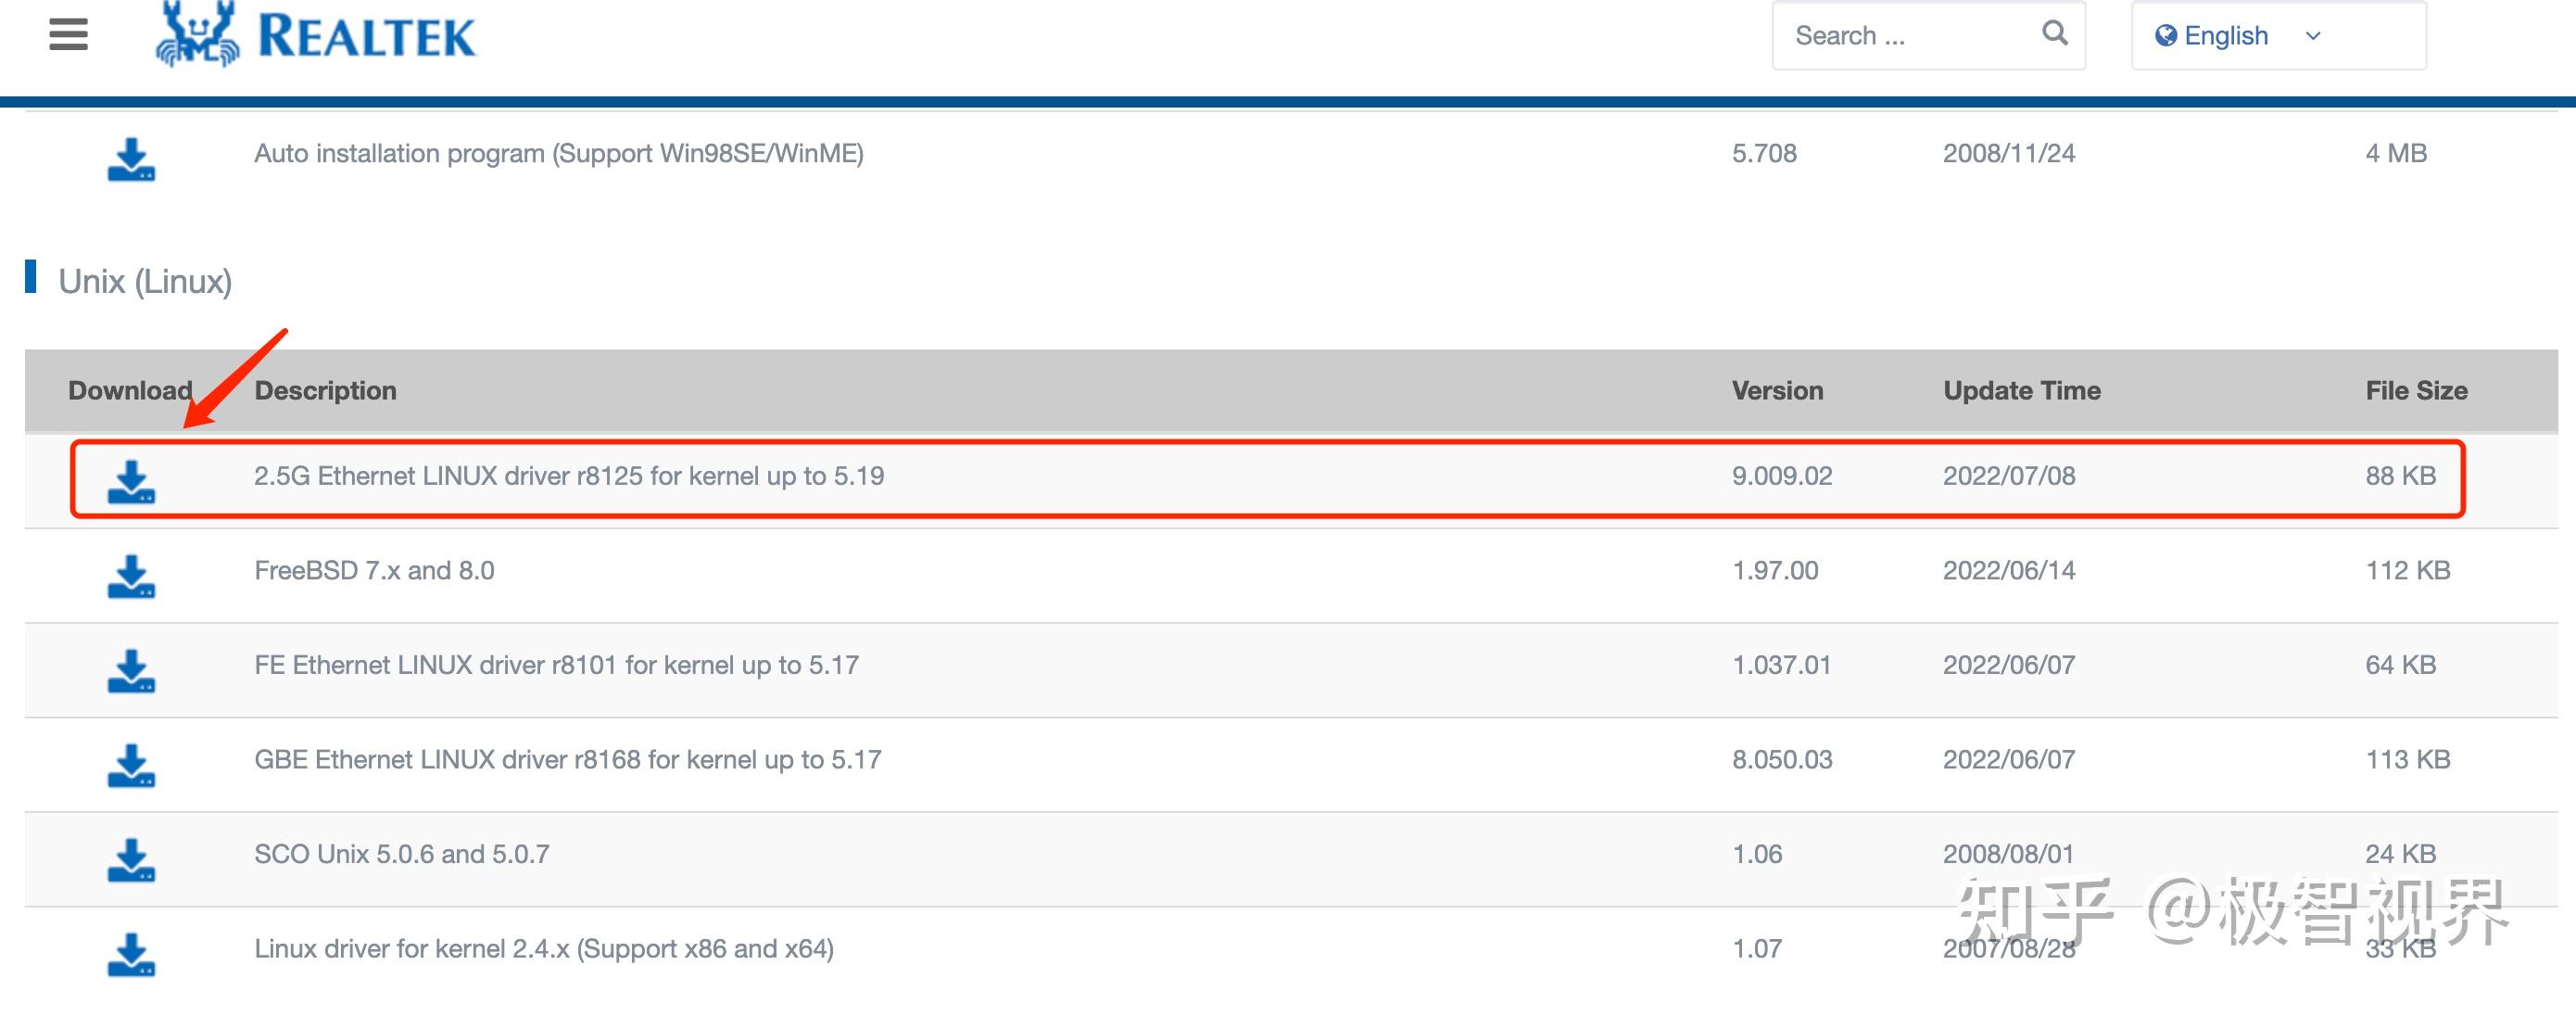Download the GBE Ethernet r8168 driver
The height and width of the screenshot is (1016, 2576).
point(131,765)
